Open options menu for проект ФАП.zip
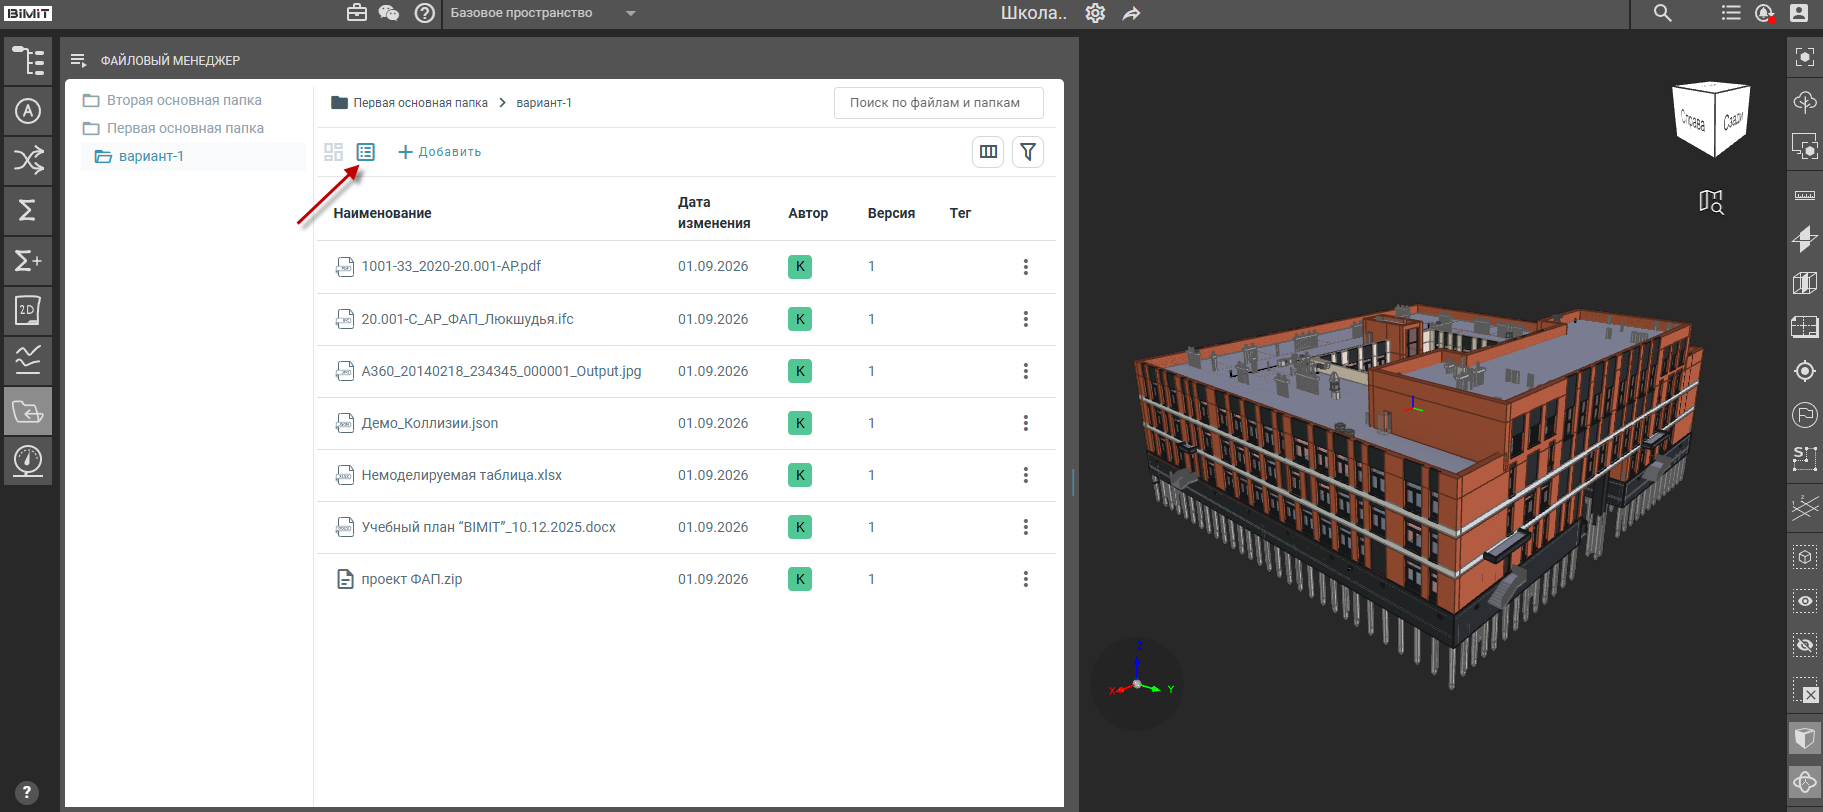Image resolution: width=1823 pixels, height=812 pixels. [x=1025, y=579]
